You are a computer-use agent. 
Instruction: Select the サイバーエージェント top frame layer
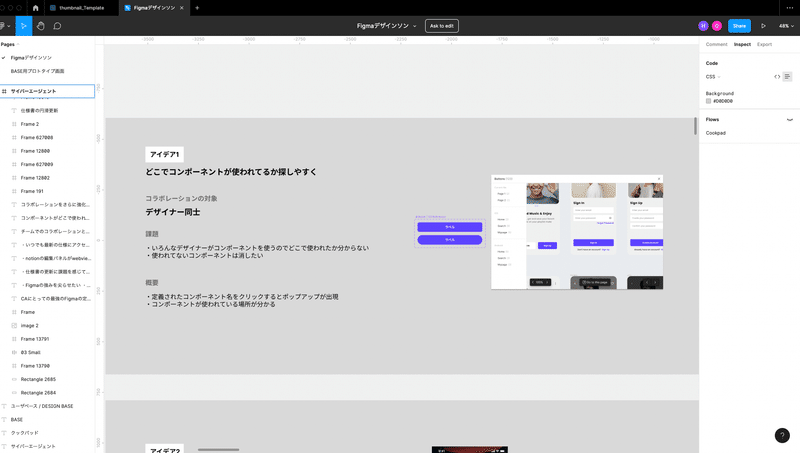pos(47,91)
